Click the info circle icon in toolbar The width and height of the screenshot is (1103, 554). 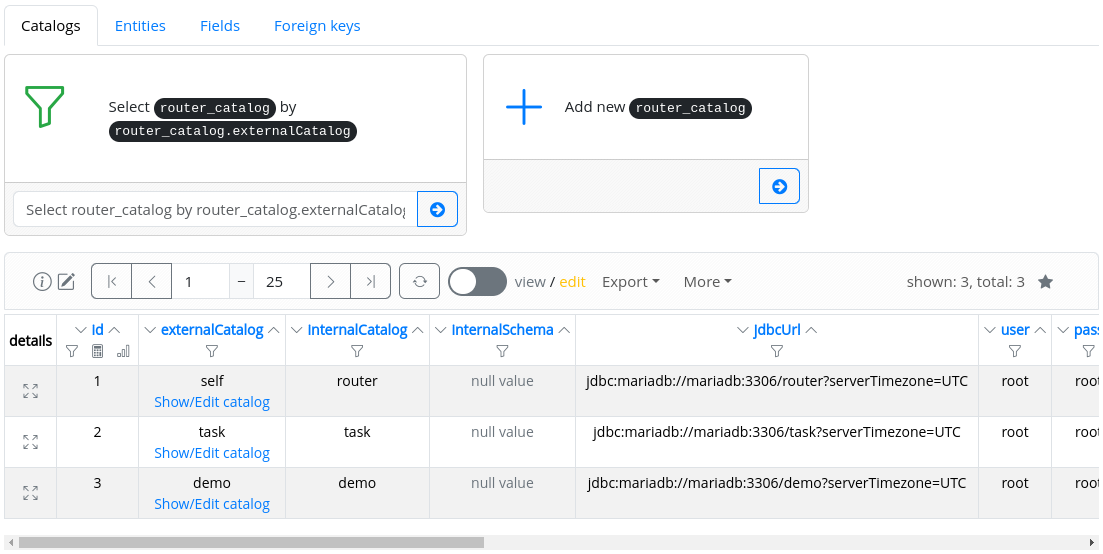[42, 282]
